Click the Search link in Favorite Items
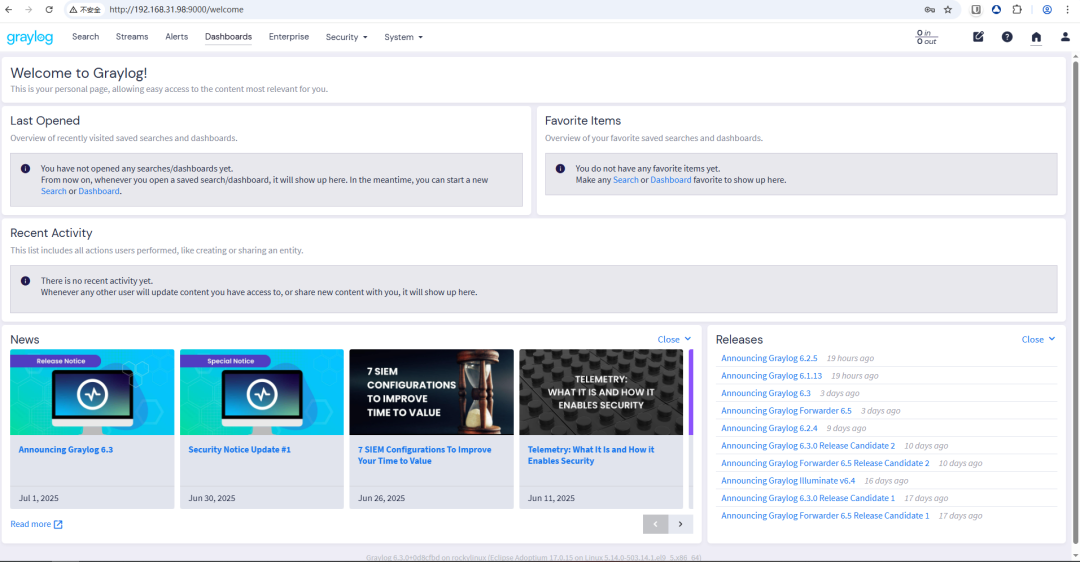Viewport: 1080px width, 562px height. [x=625, y=180]
